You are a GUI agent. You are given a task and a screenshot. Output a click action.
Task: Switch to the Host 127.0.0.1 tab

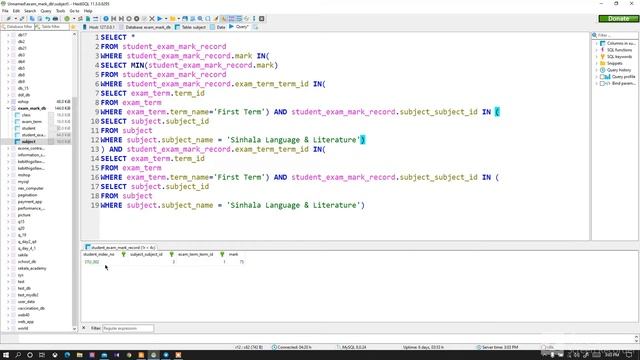(x=99, y=27)
